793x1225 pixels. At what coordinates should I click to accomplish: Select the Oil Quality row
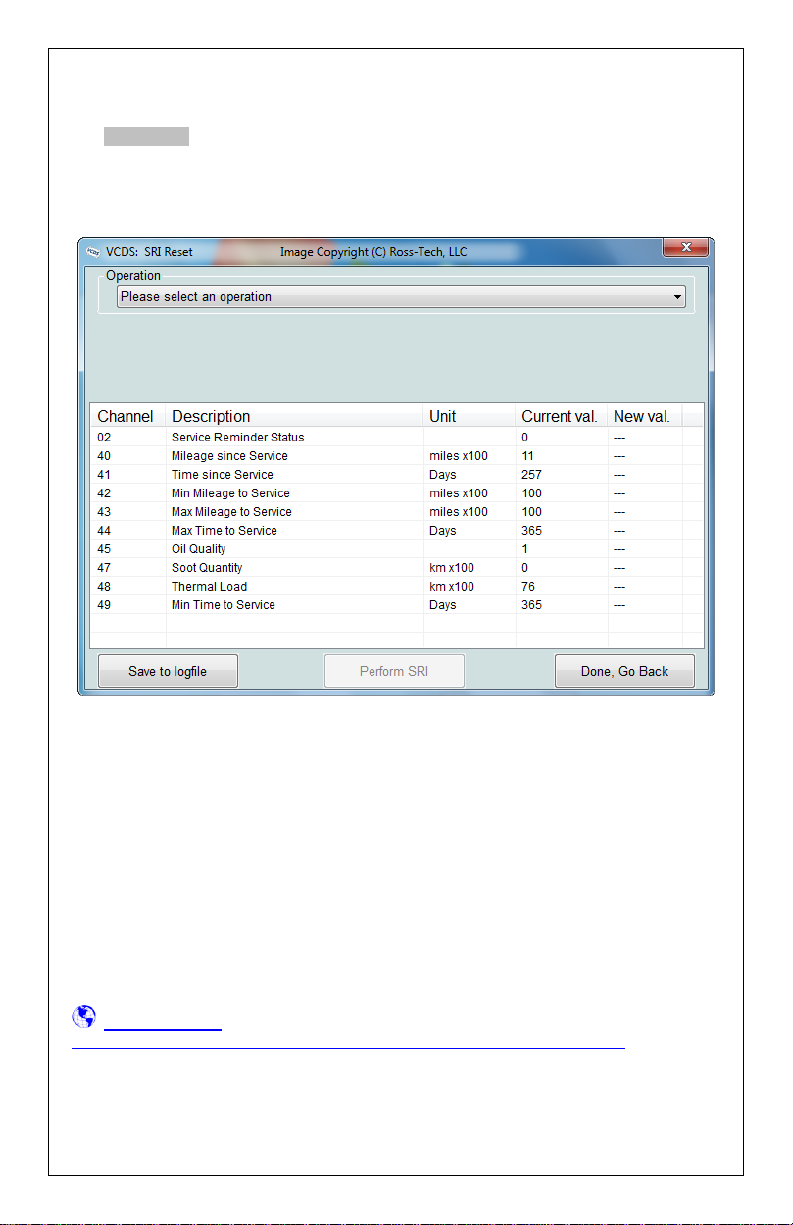397,549
